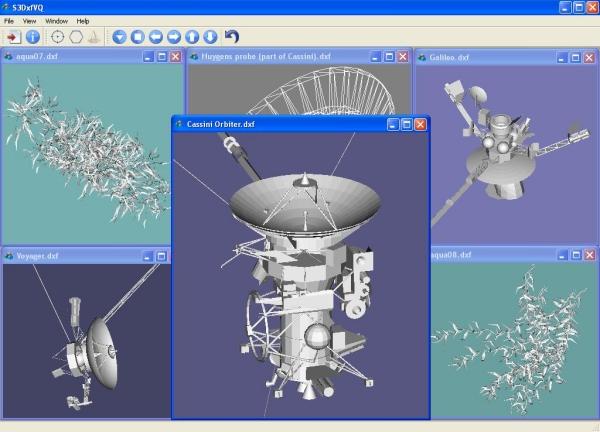Activate the Huygens probe window title bar
Viewport: 600px width, 432px height.
coord(298,57)
